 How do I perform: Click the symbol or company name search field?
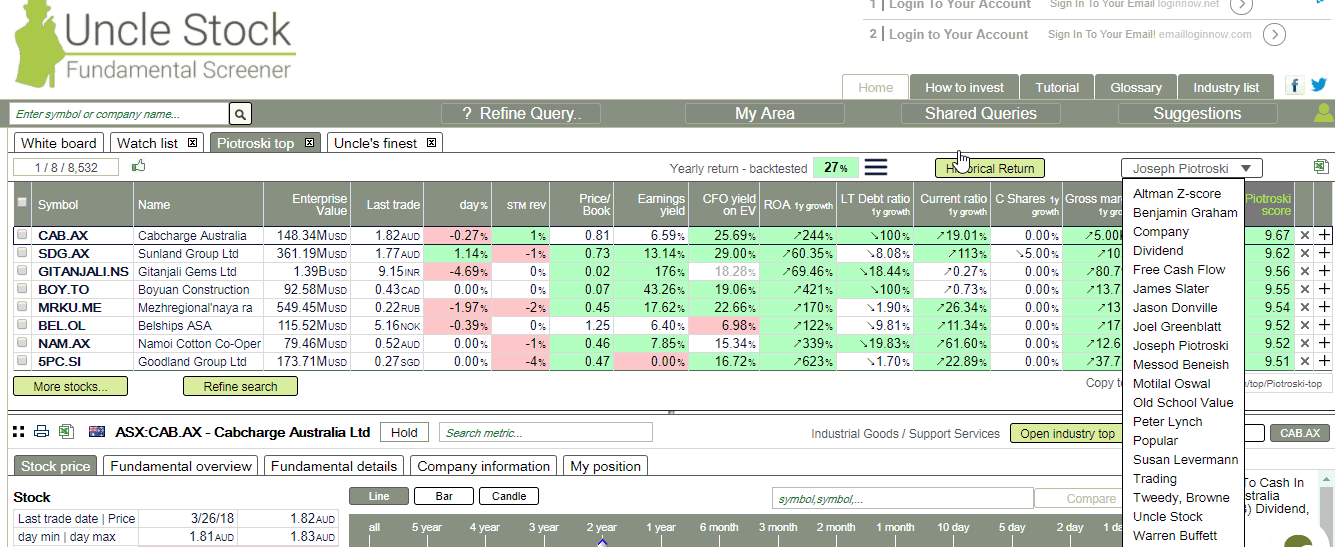tap(120, 114)
